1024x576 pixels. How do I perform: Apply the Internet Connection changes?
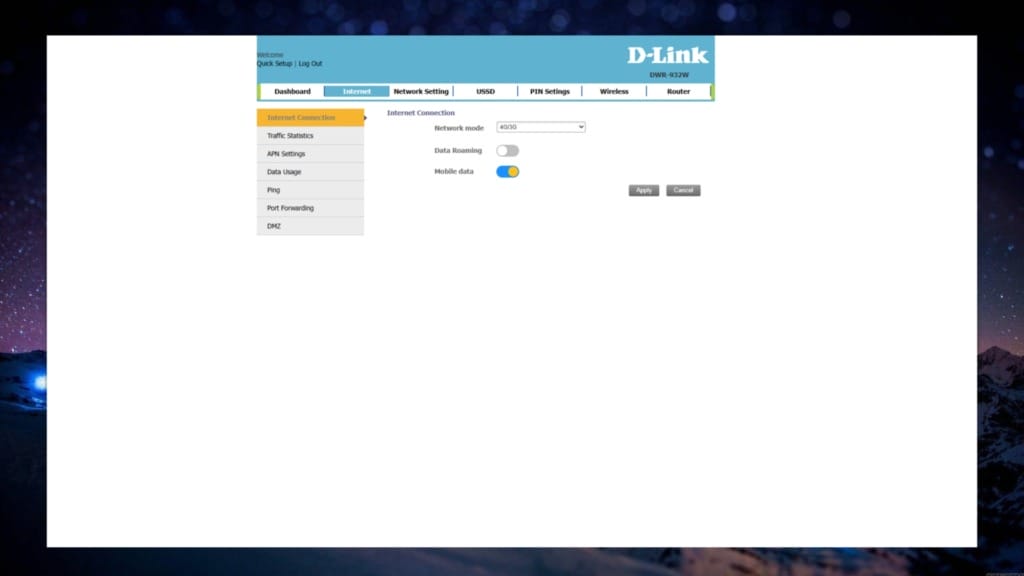pyautogui.click(x=643, y=190)
